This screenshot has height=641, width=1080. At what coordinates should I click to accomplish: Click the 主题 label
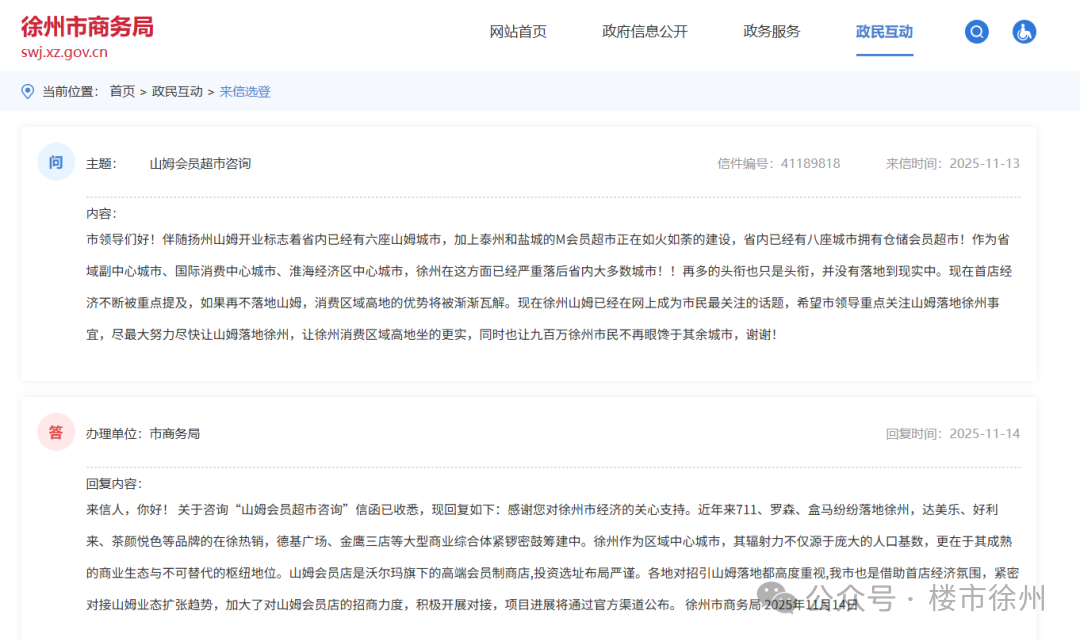pyautogui.click(x=101, y=164)
